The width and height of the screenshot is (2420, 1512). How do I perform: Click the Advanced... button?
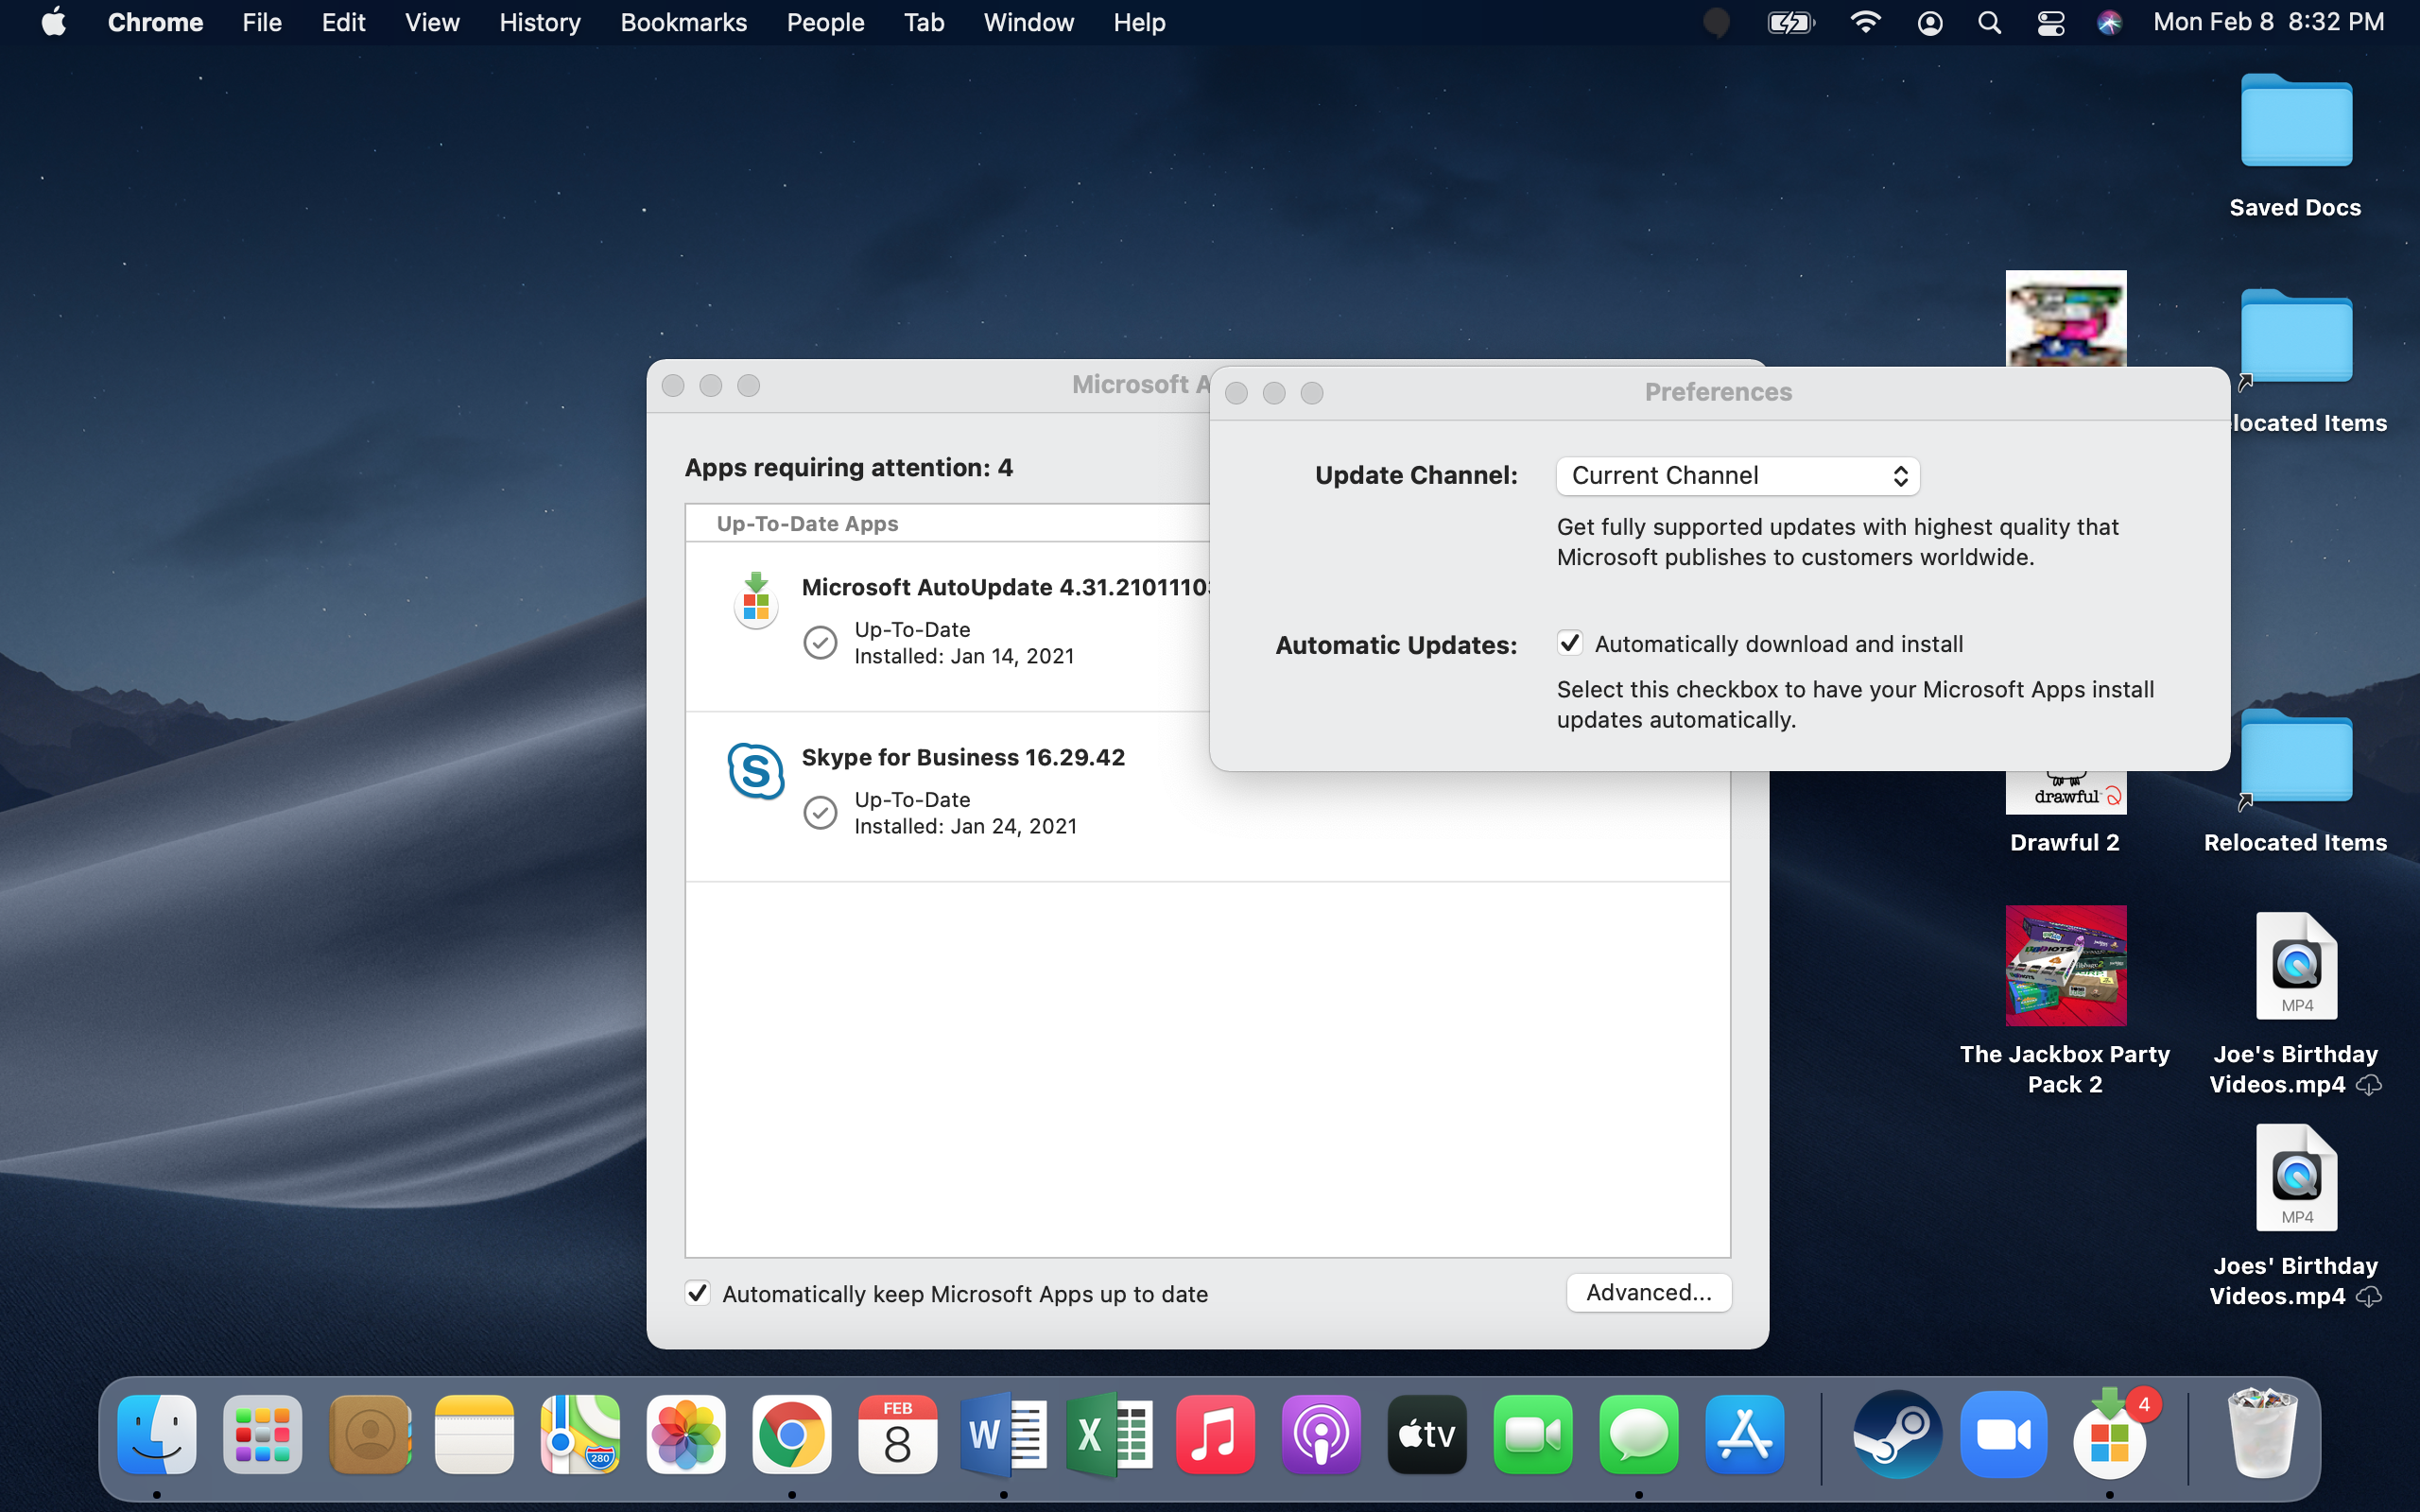(x=1648, y=1292)
